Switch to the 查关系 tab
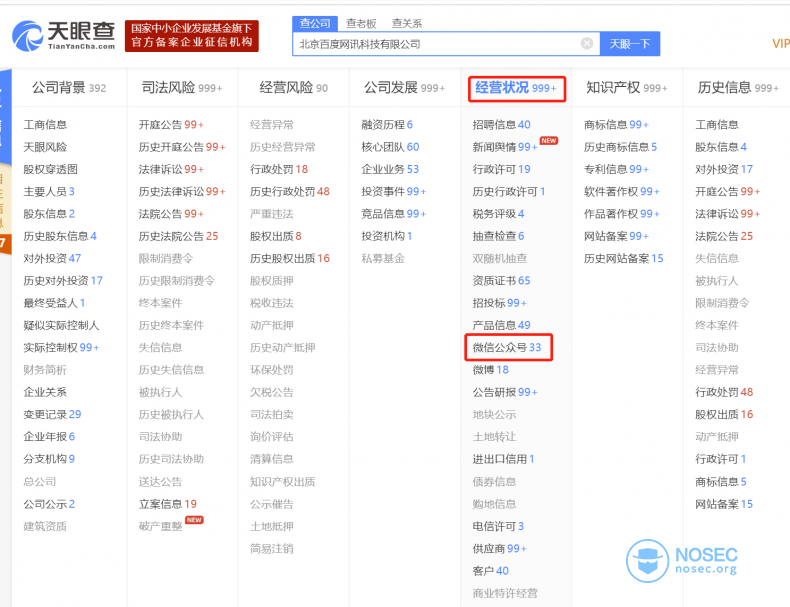The width and height of the screenshot is (790, 607). 407,23
